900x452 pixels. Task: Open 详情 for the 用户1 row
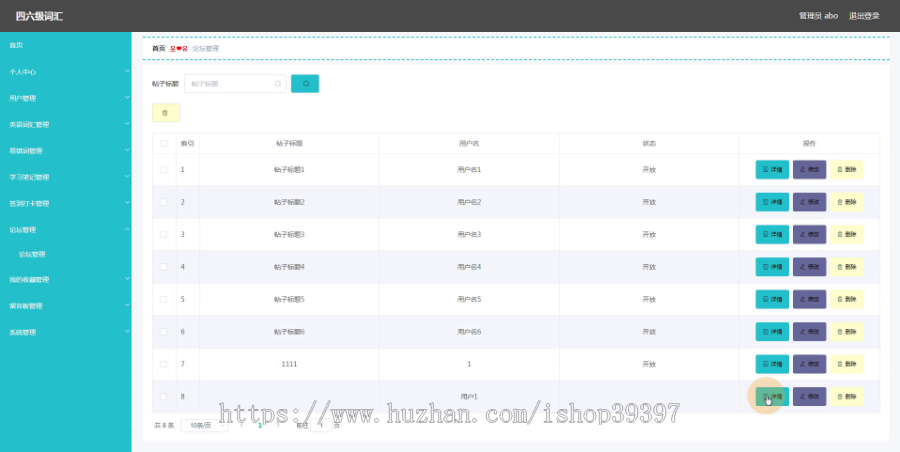click(772, 397)
